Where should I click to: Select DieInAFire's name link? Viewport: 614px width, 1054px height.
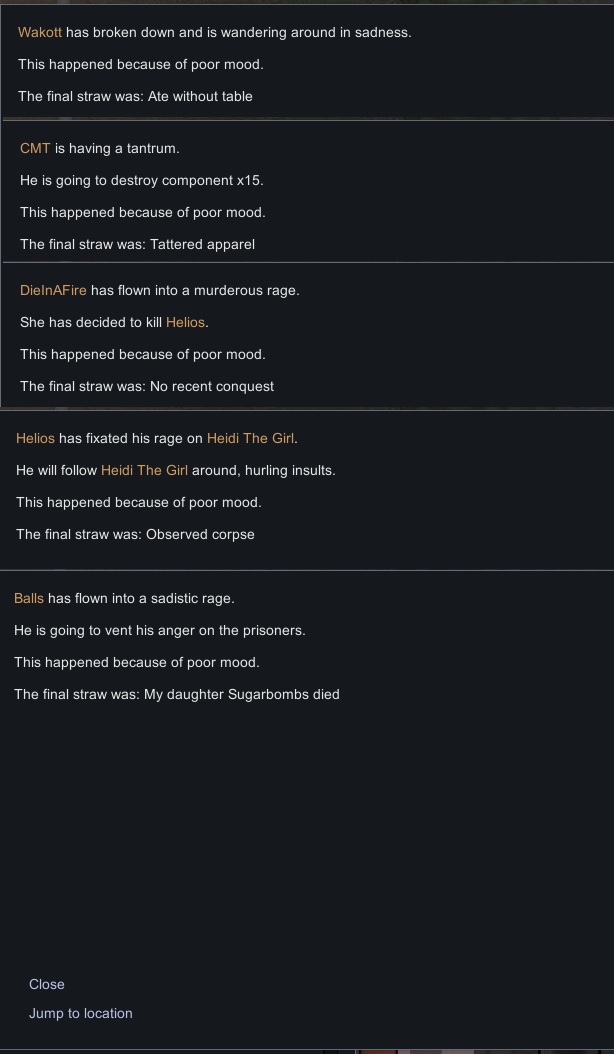[53, 290]
